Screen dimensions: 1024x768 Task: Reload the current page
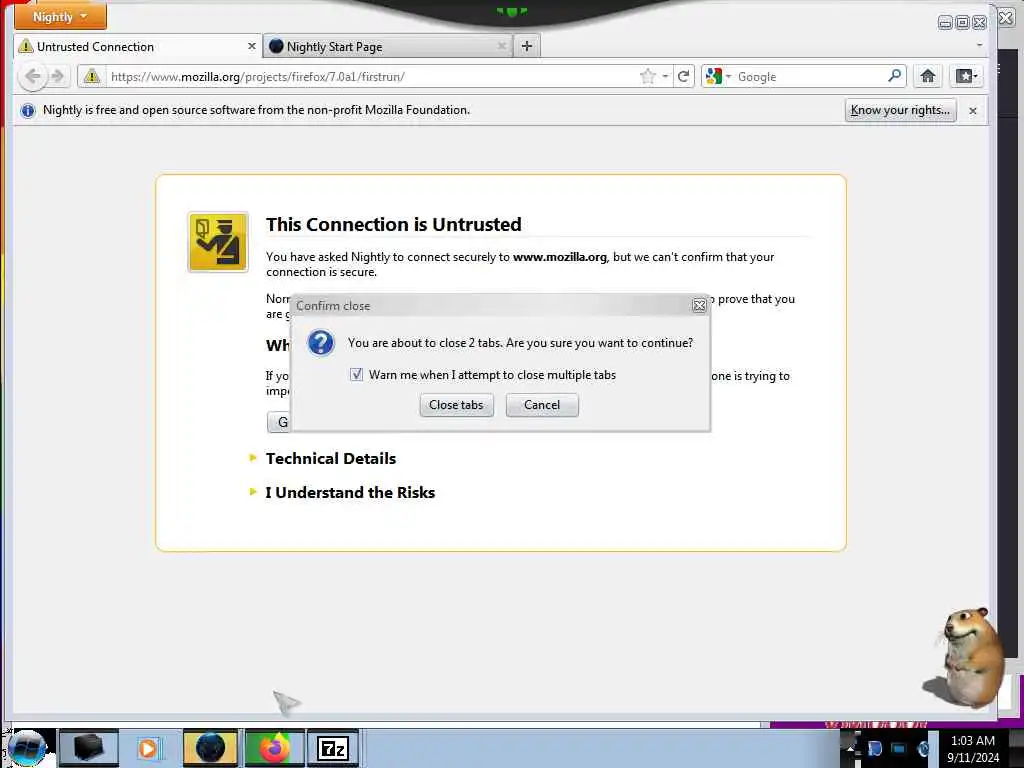683,76
